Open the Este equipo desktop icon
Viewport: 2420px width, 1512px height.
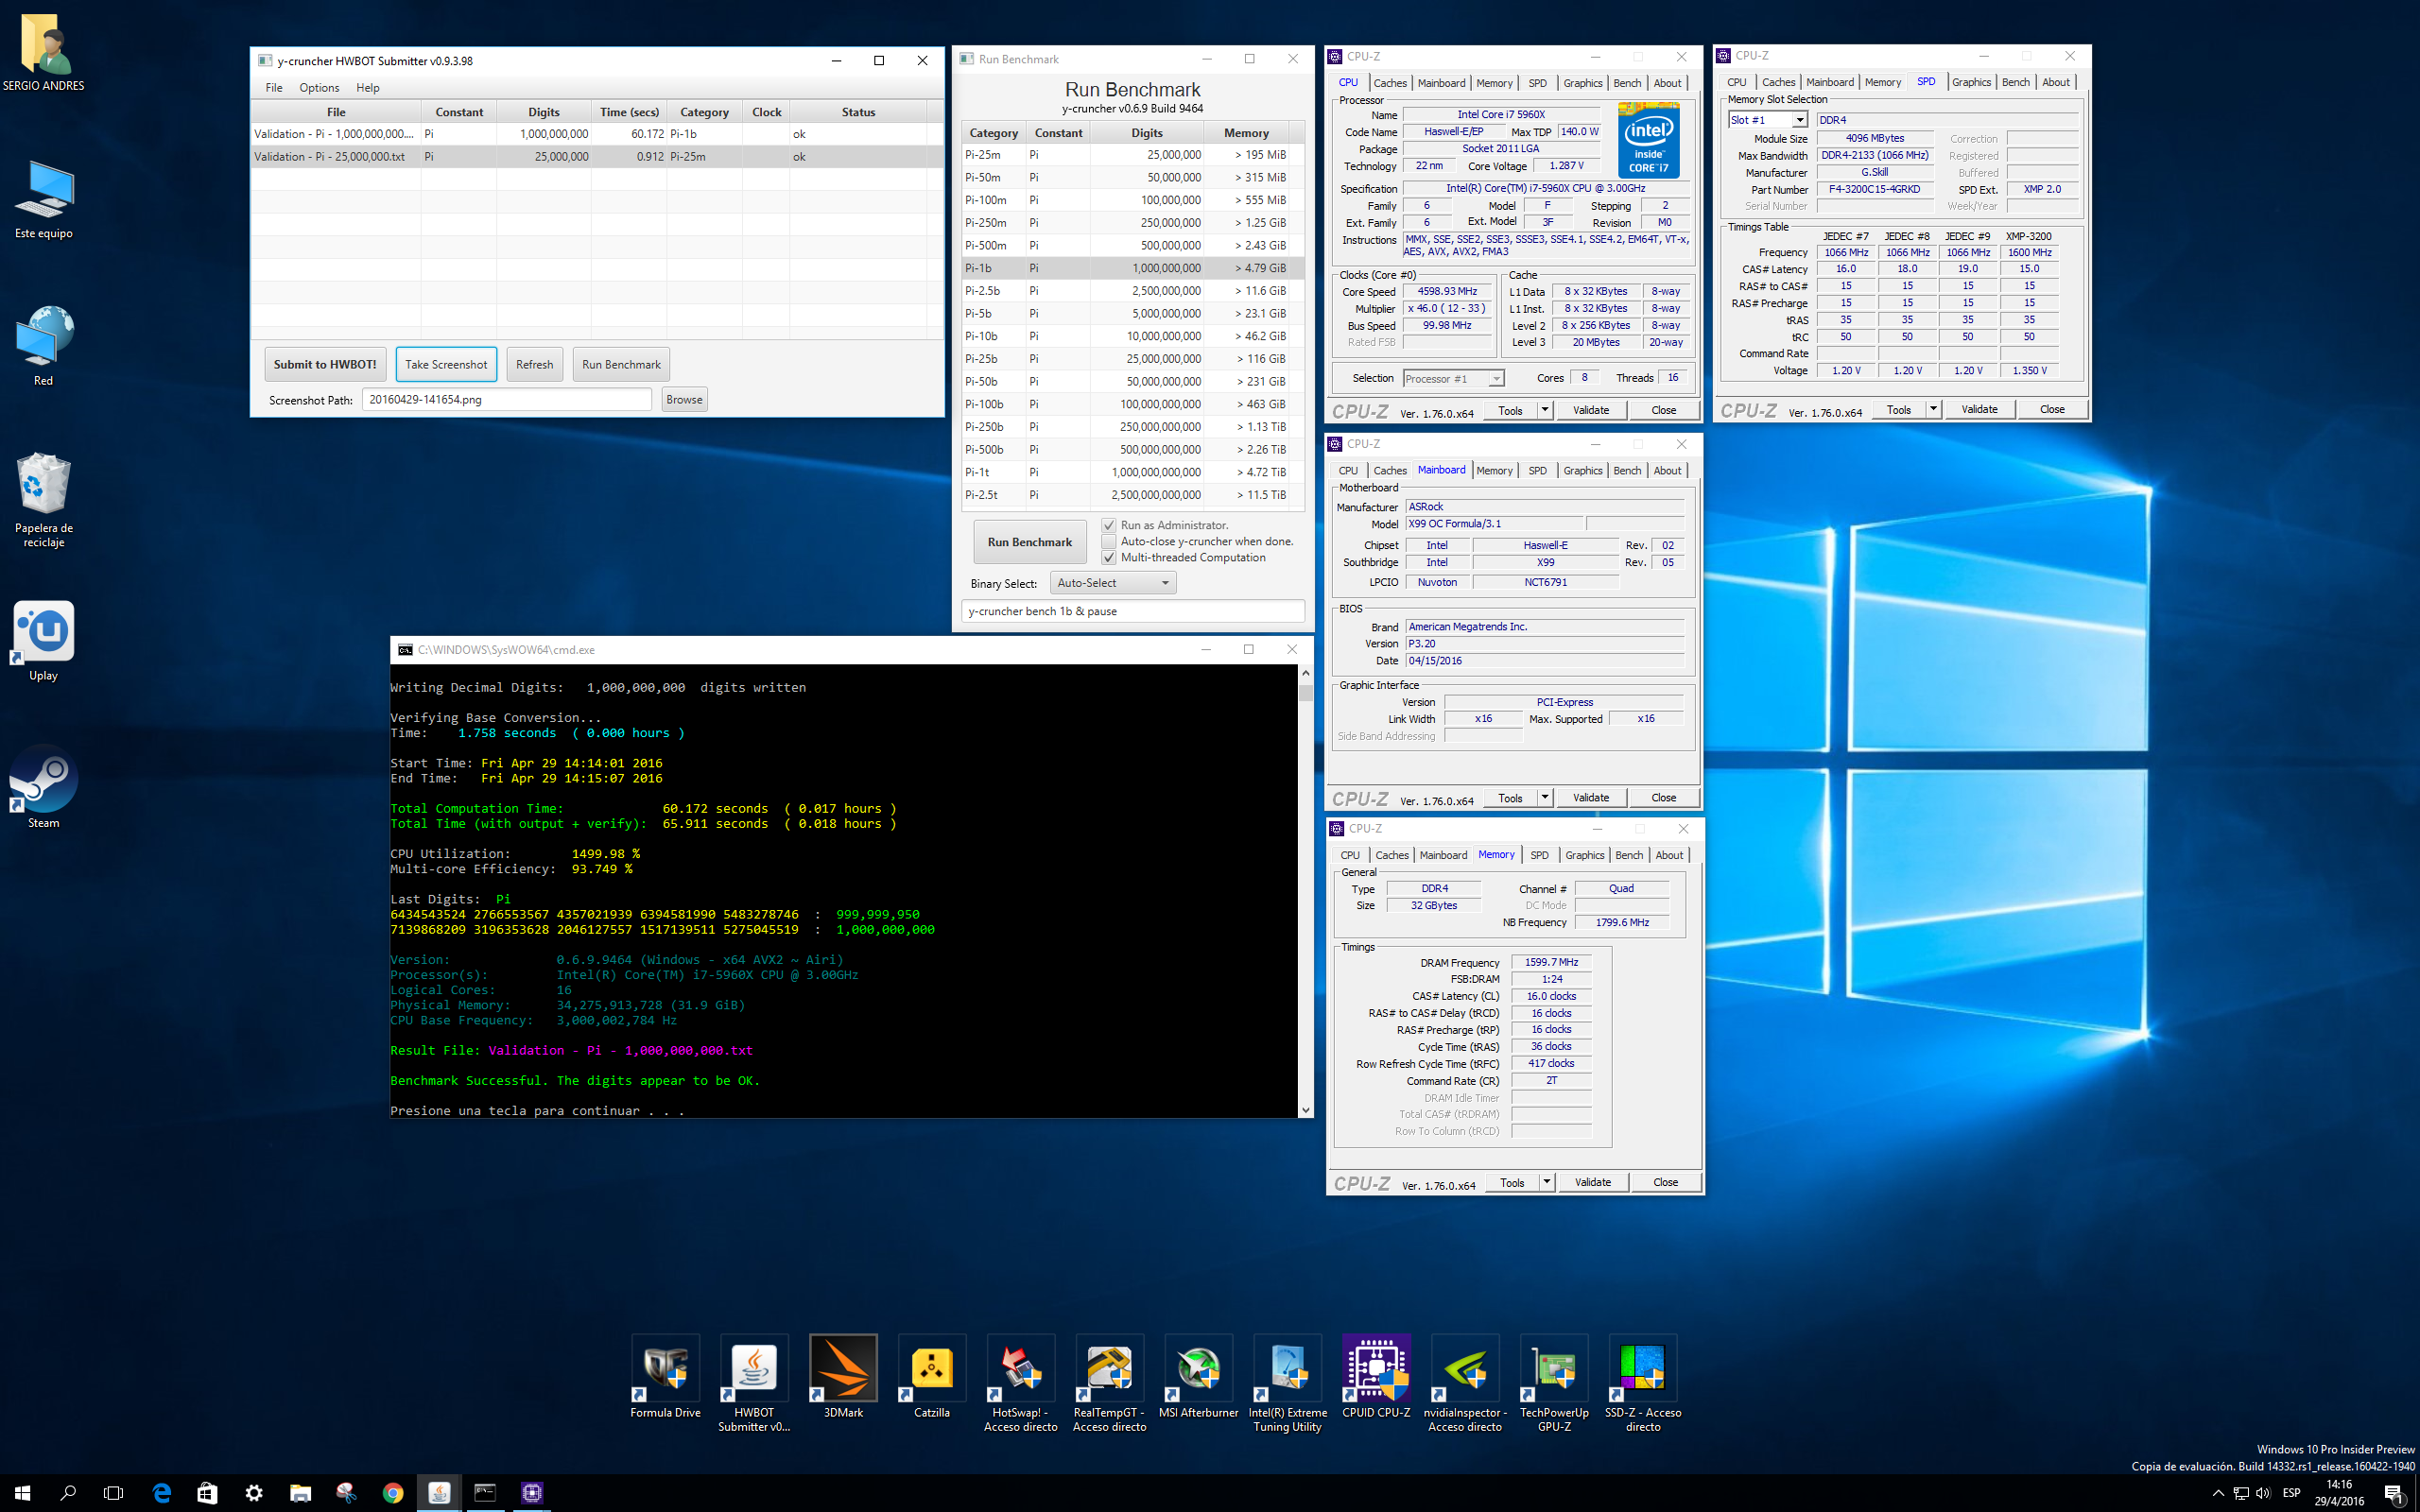coord(43,199)
